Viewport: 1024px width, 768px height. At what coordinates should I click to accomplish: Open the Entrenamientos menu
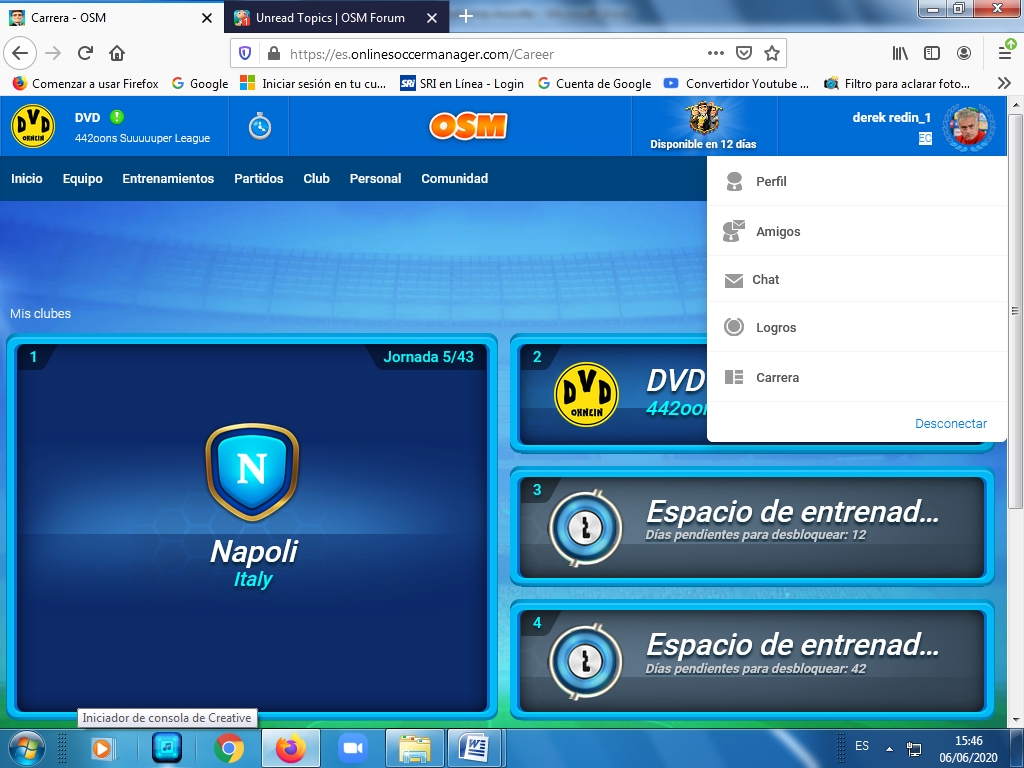click(168, 178)
